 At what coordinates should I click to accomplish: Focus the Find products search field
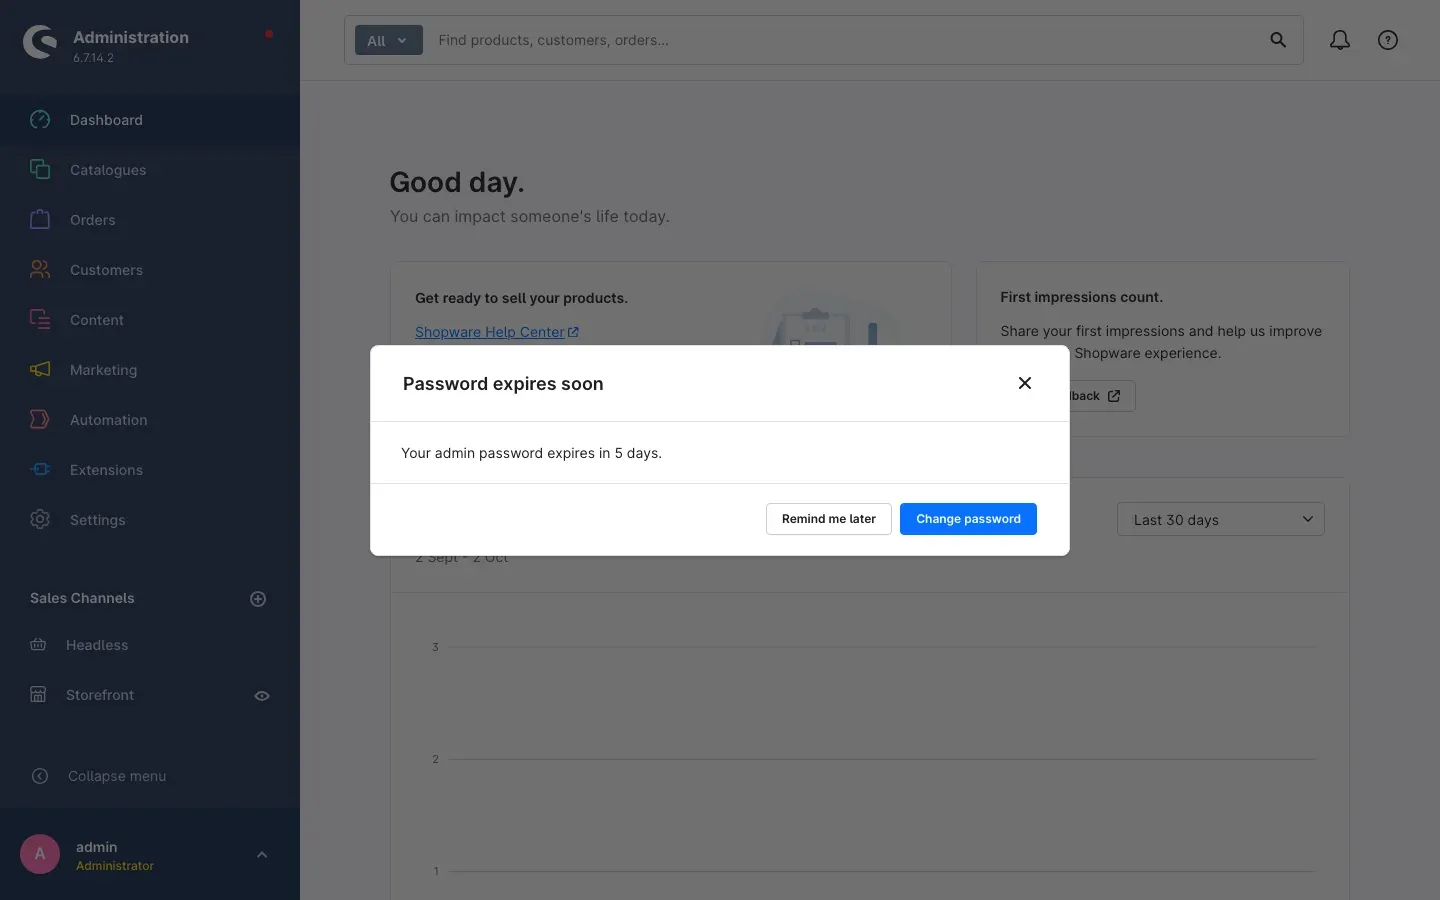click(845, 40)
